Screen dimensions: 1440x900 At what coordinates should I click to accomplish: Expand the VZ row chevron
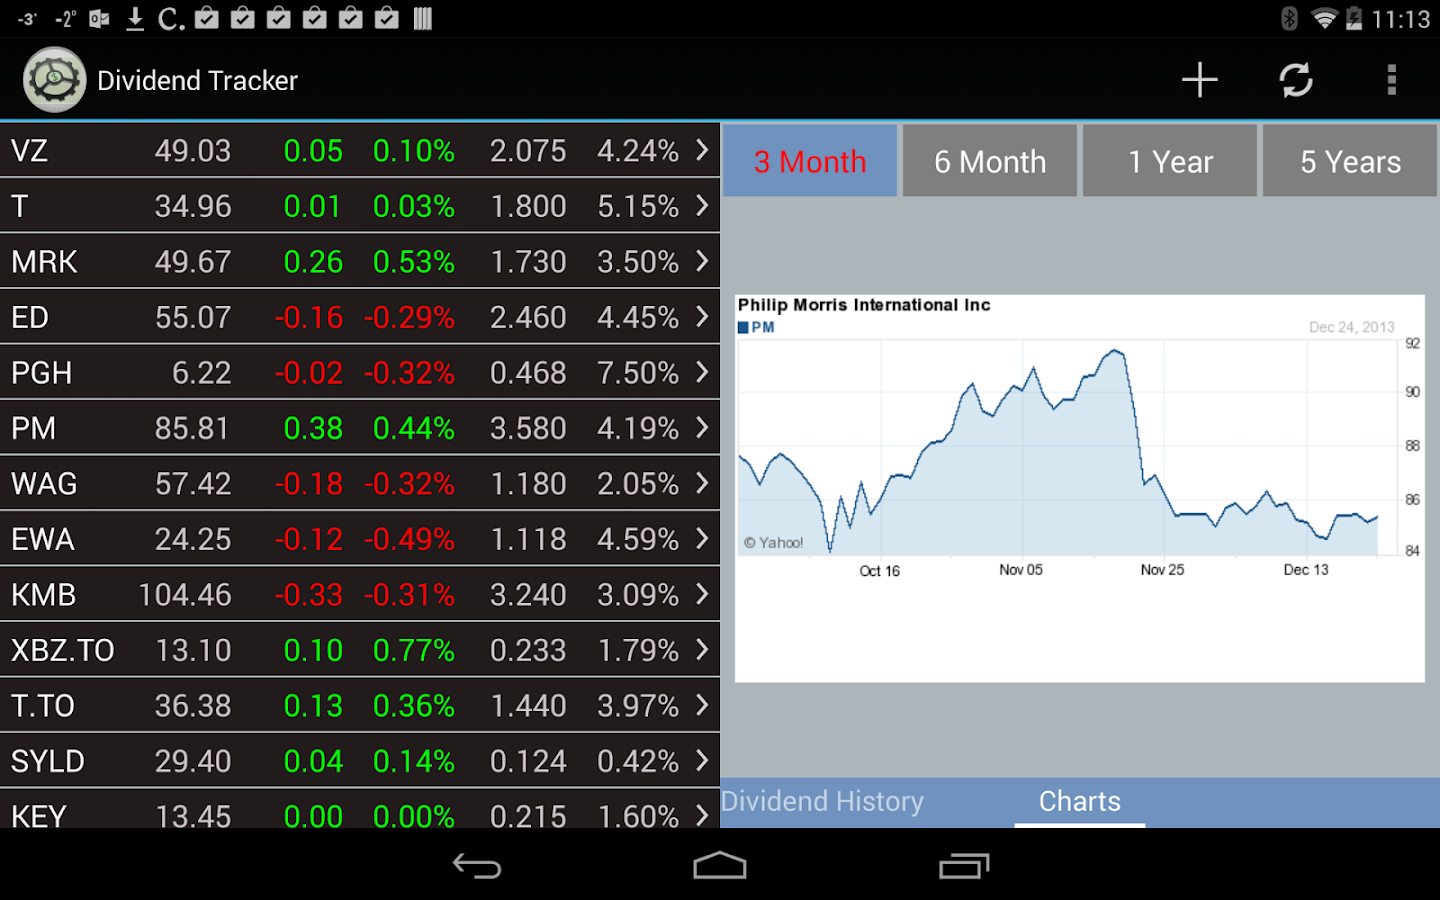tap(702, 150)
